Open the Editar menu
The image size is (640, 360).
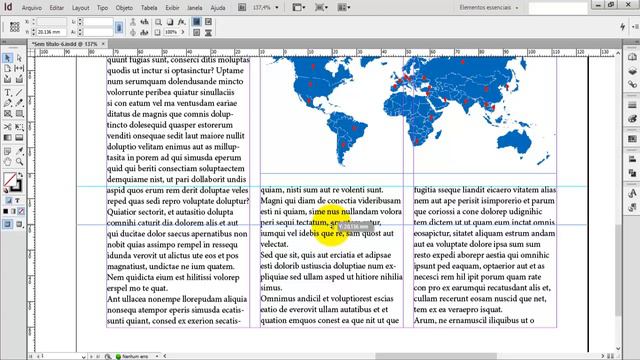(x=56, y=8)
